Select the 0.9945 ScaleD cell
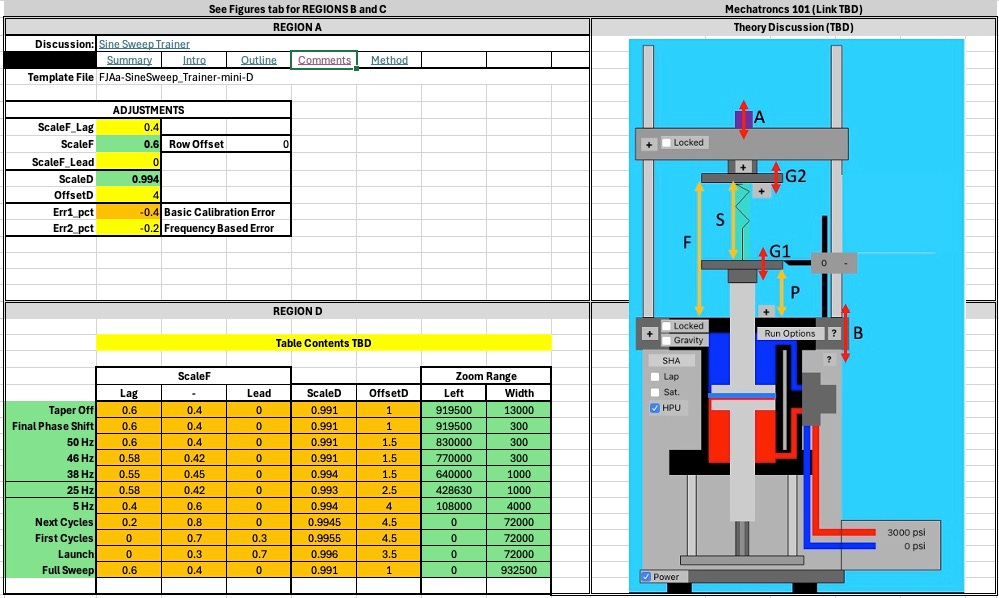Image resolution: width=999 pixels, height=598 pixels. tap(324, 522)
